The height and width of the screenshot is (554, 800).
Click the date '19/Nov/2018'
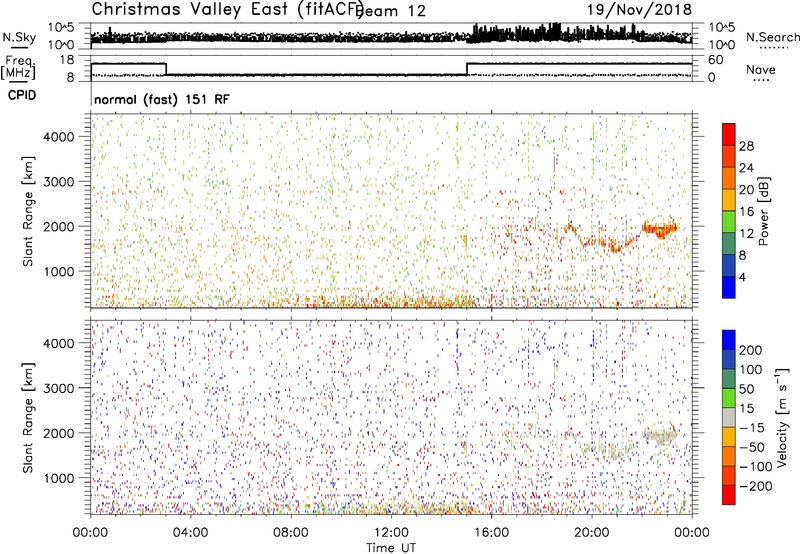[639, 10]
